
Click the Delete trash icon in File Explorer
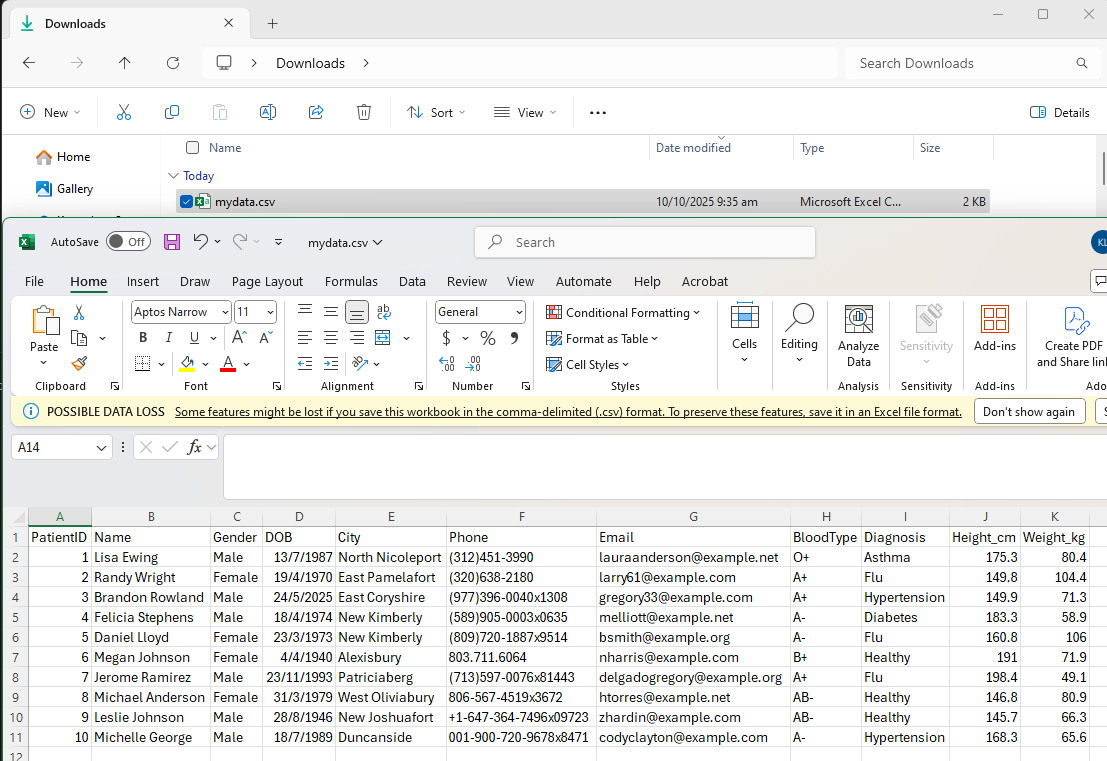click(364, 112)
